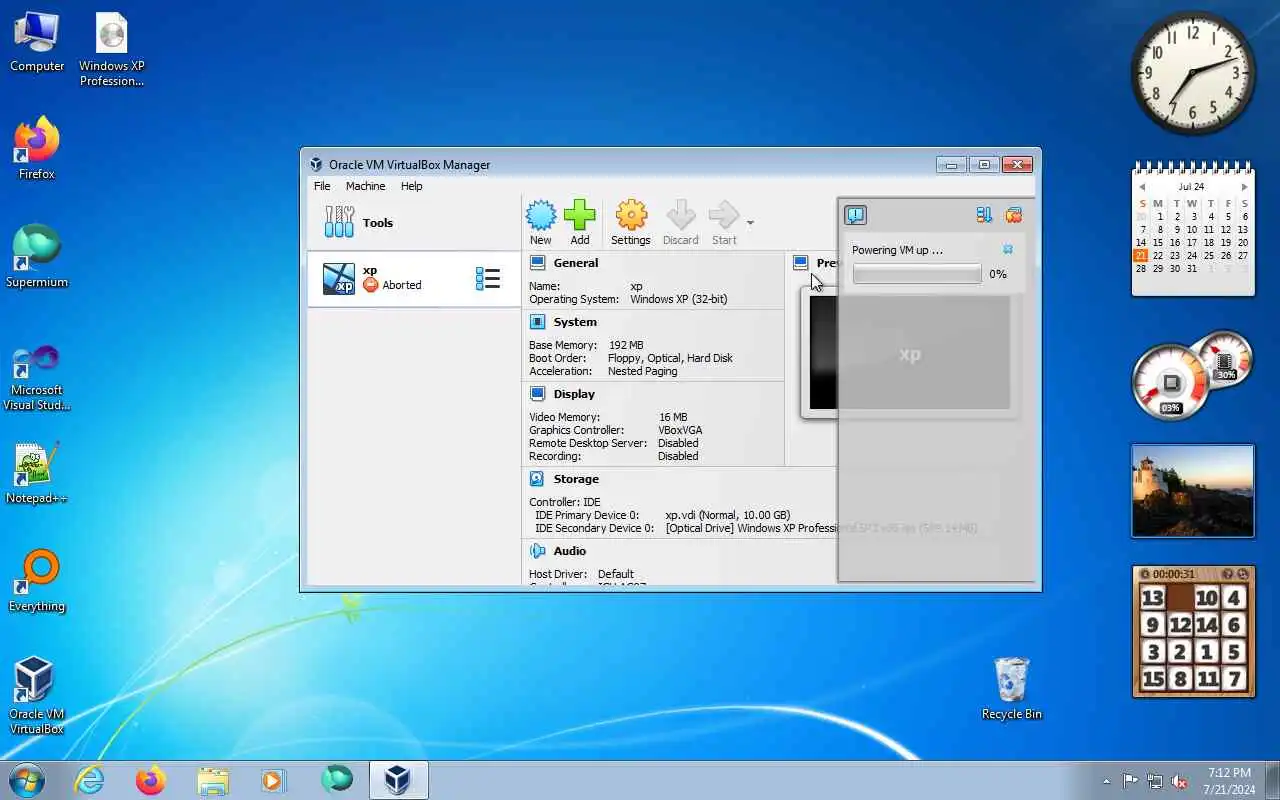Screen dimensions: 1280x800
Task: Click the lighthouse slideshow gadget picture
Action: [x=1193, y=491]
